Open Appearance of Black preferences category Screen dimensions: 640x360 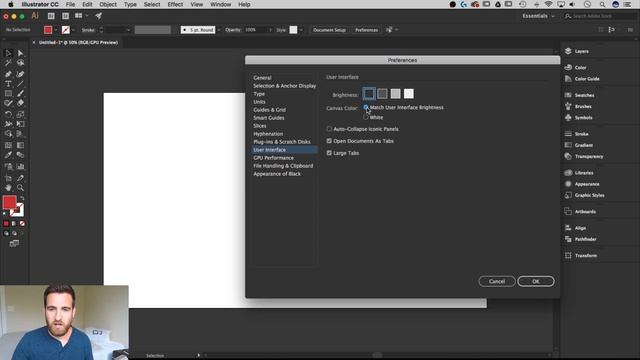tap(277, 174)
